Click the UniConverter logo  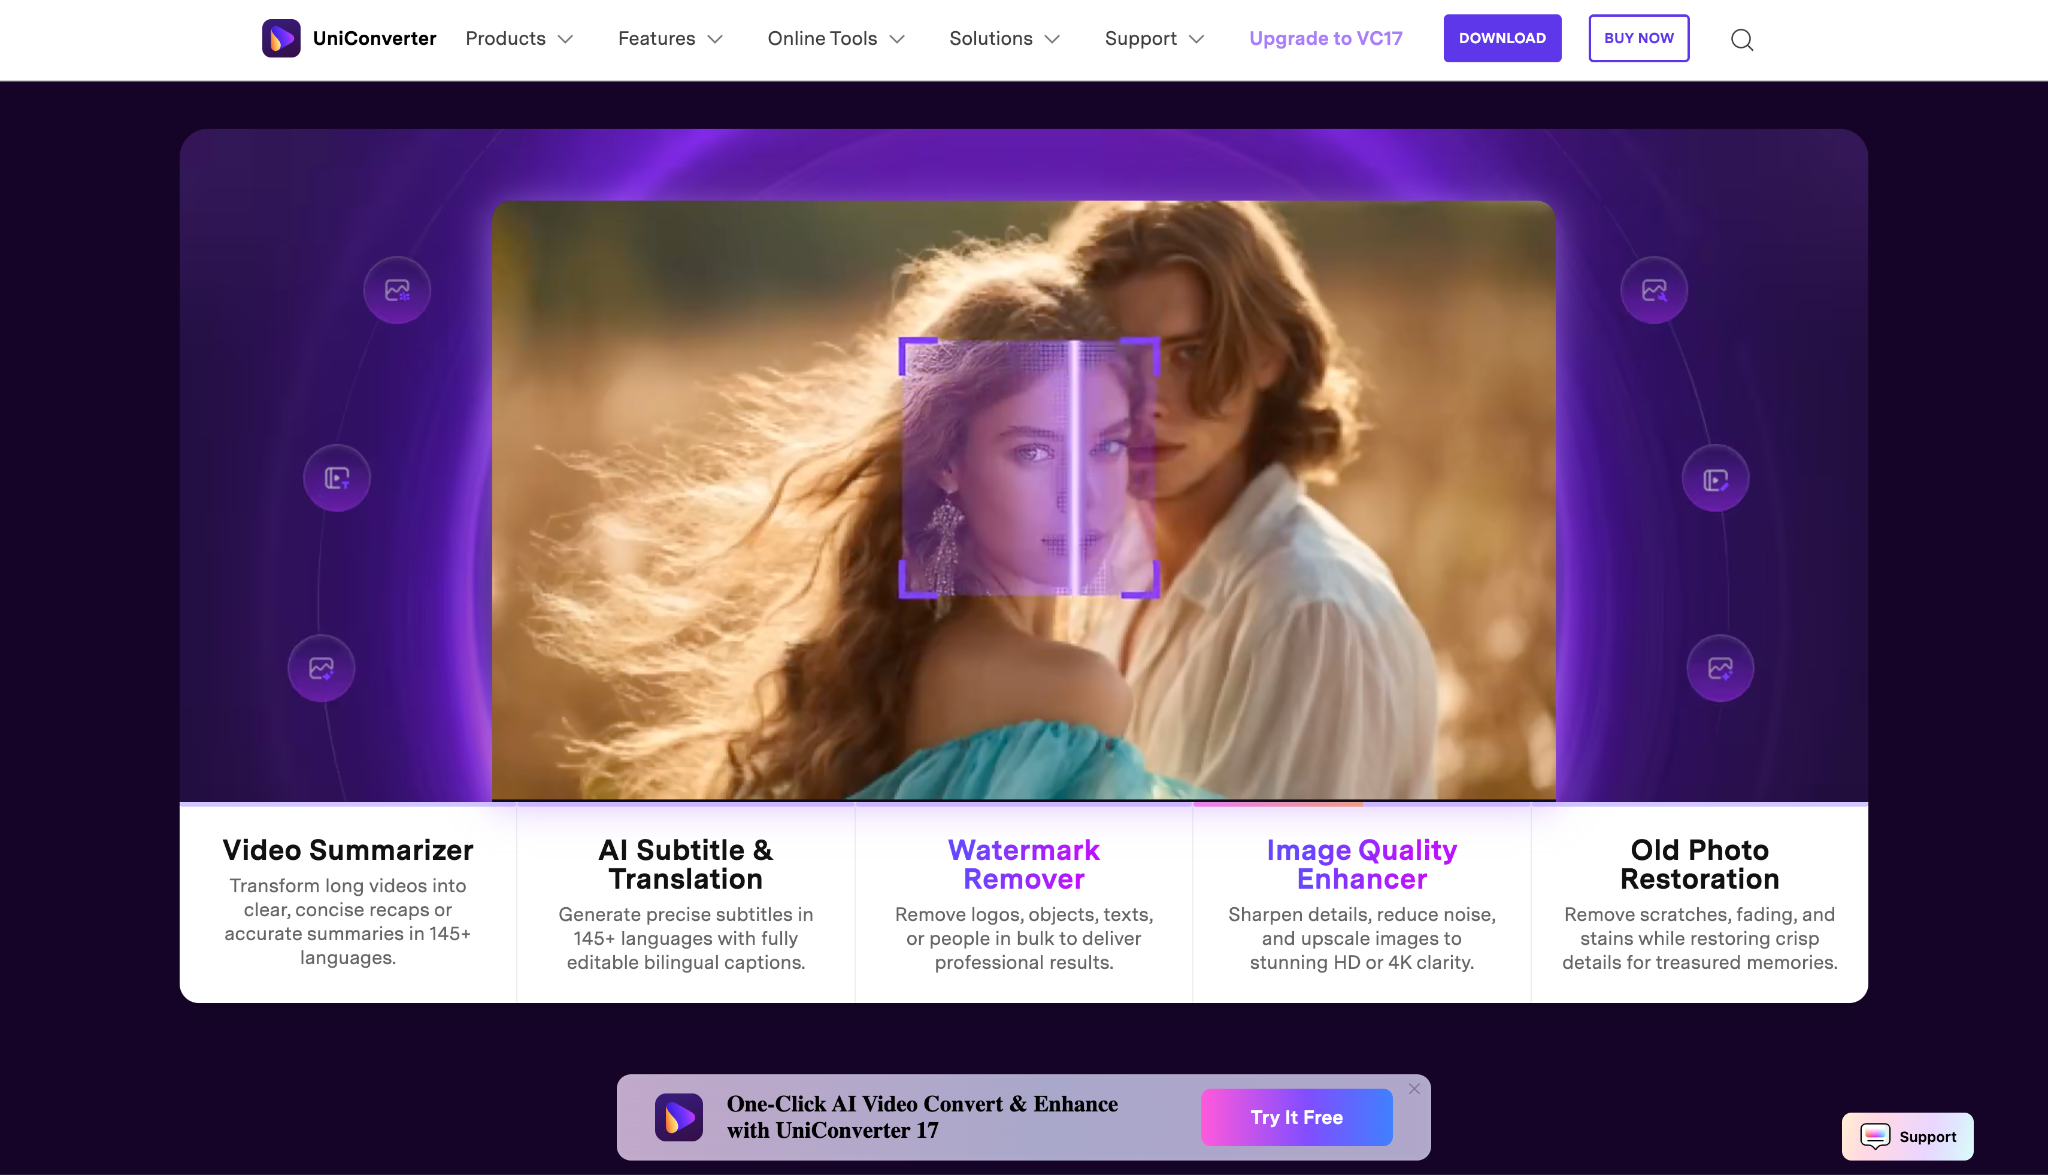coord(348,38)
